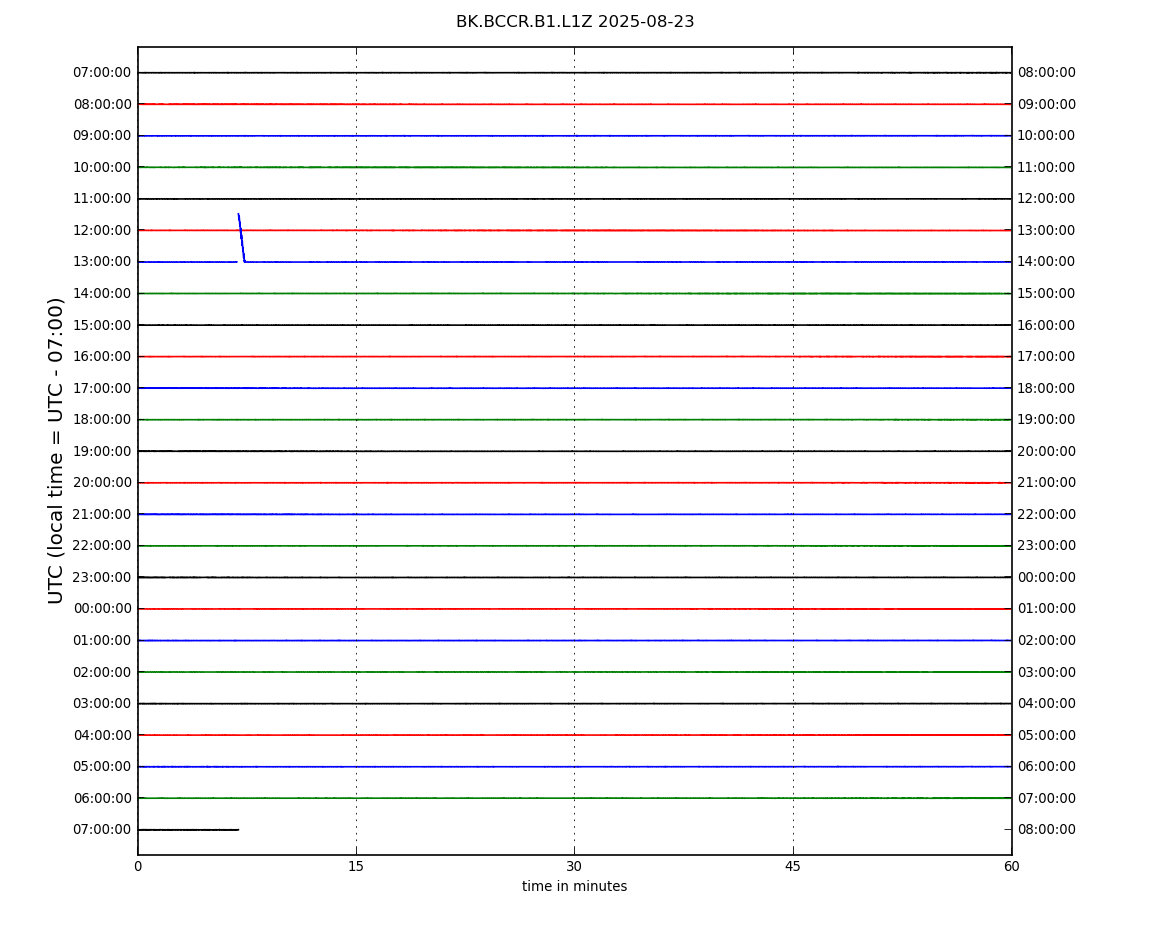
Task: Select left-axis label 13:00:00
Action: tap(102, 262)
